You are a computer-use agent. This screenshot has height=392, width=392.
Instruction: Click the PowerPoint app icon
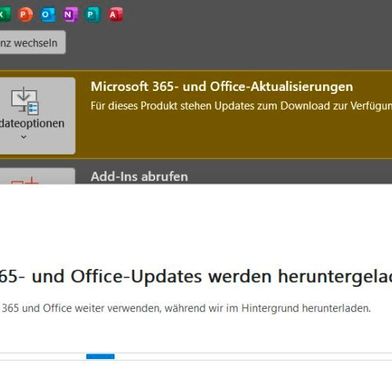[x=25, y=15]
